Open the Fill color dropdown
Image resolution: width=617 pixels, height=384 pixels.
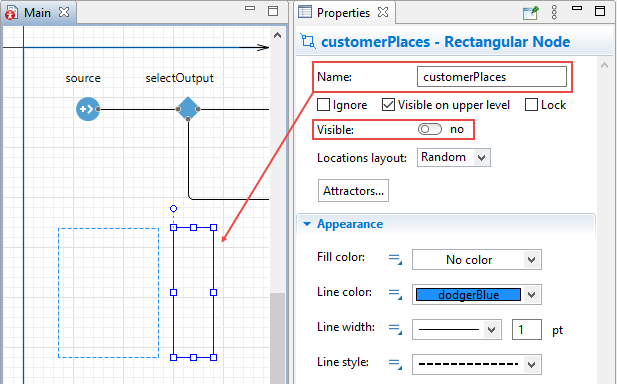click(x=477, y=260)
